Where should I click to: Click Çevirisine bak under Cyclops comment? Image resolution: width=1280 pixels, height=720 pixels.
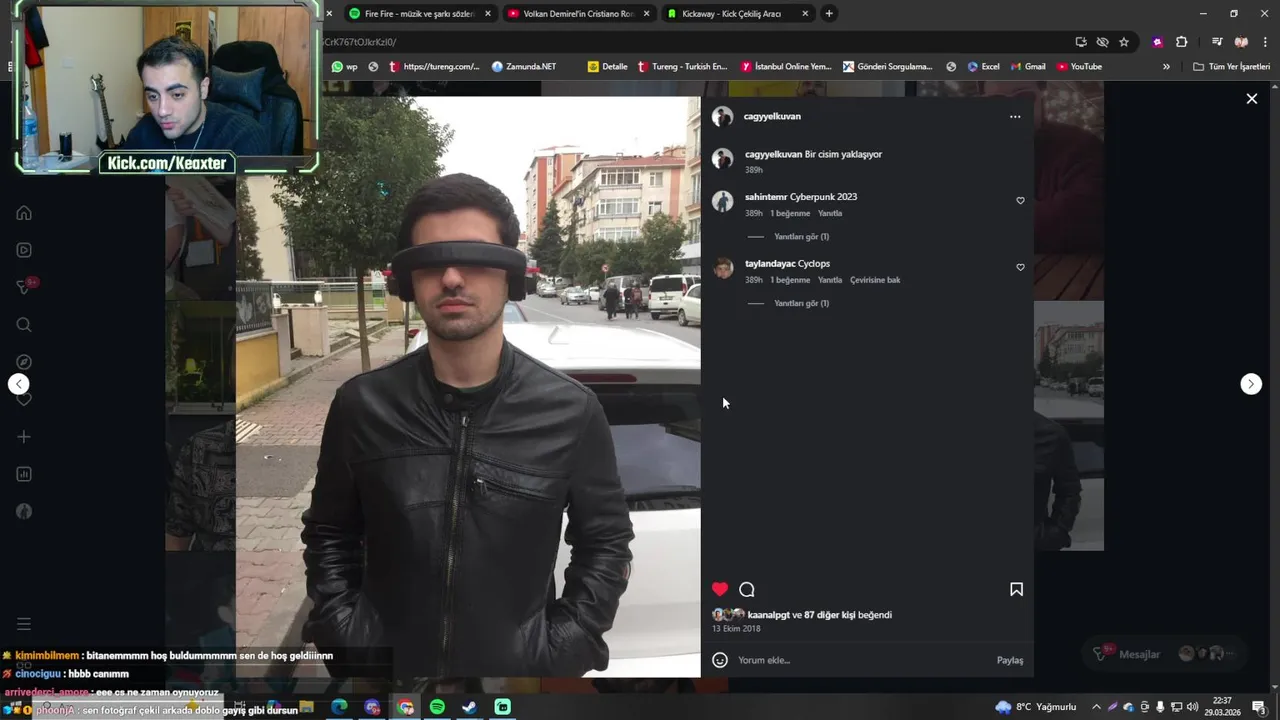pyautogui.click(x=875, y=280)
